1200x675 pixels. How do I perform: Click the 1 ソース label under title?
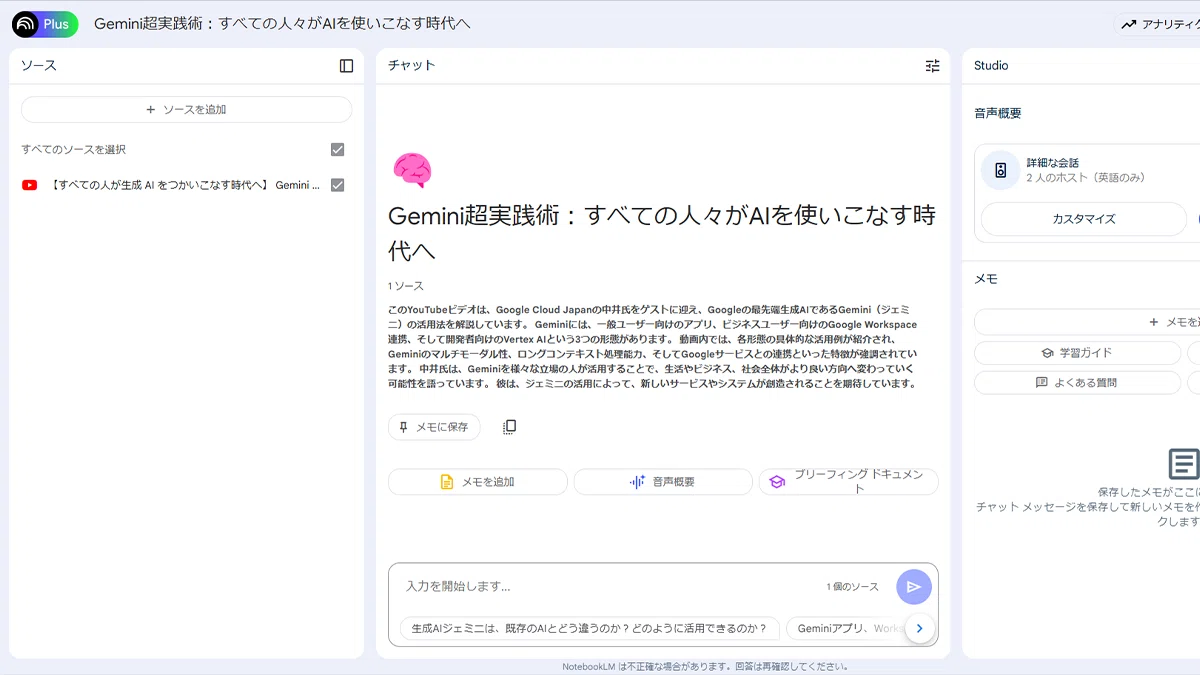click(406, 286)
